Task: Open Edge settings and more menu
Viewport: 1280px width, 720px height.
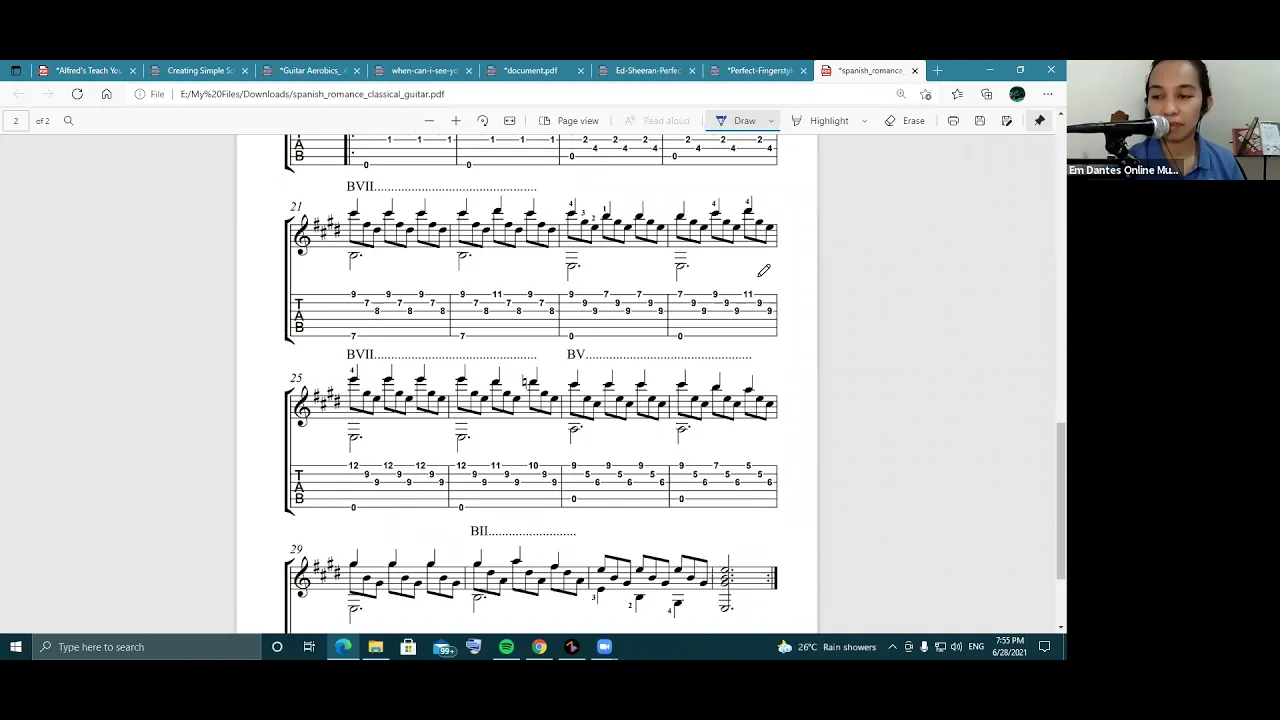Action: (1047, 94)
